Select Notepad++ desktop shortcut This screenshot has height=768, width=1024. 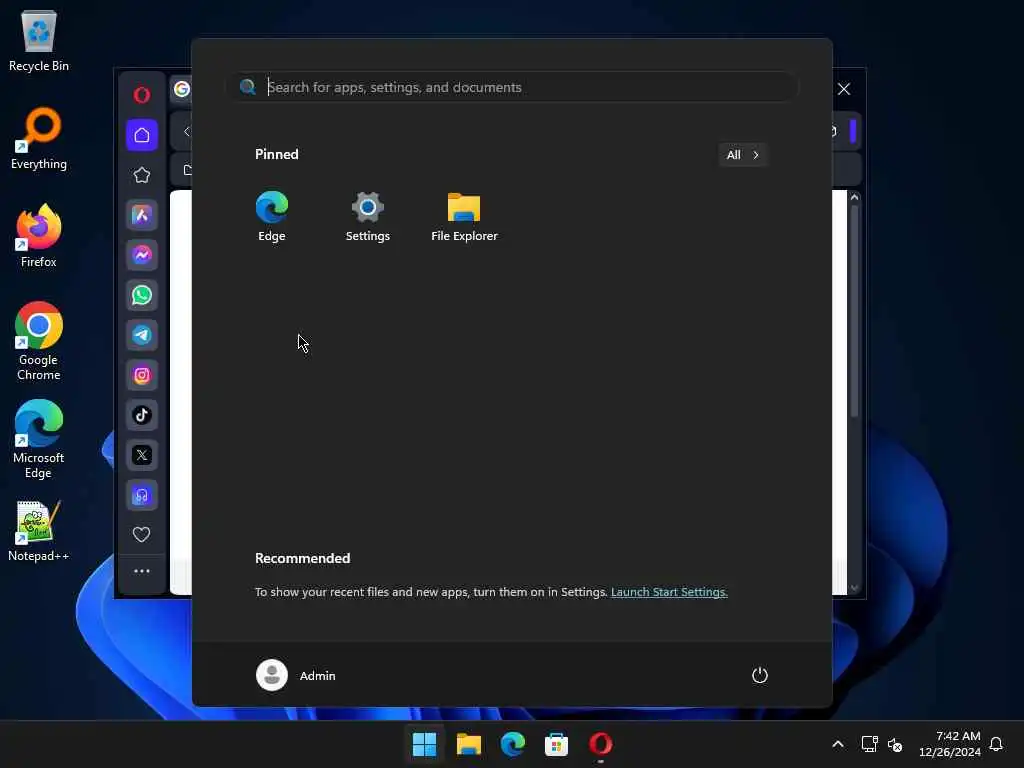tap(39, 530)
